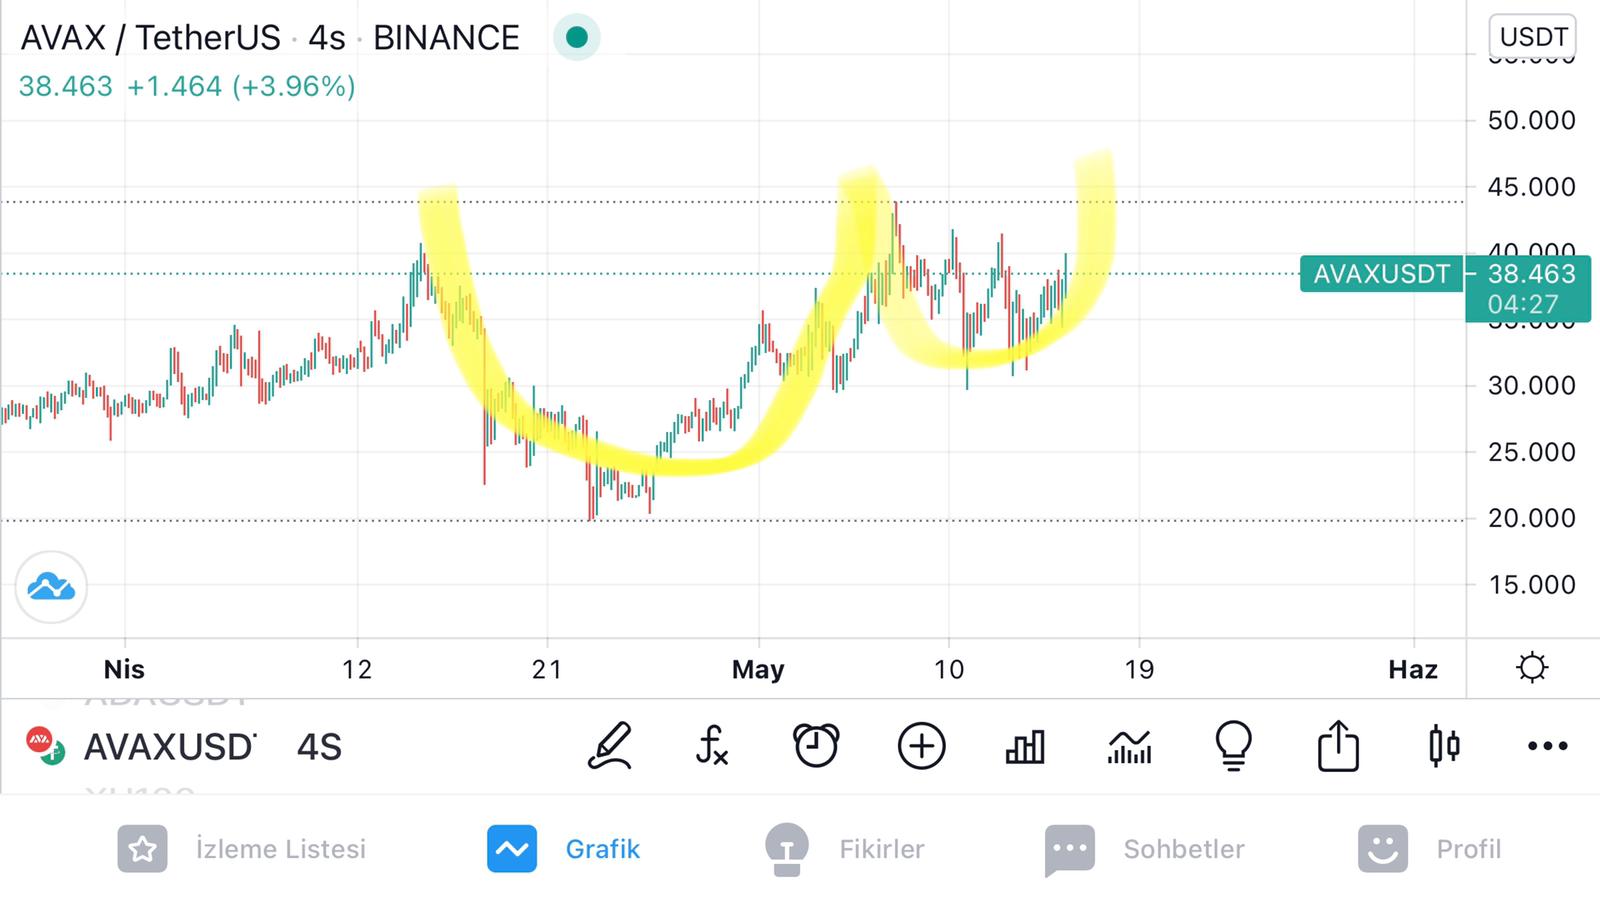Change chart type with candlestick icon
This screenshot has height=900, width=1600.
coord(1444,746)
